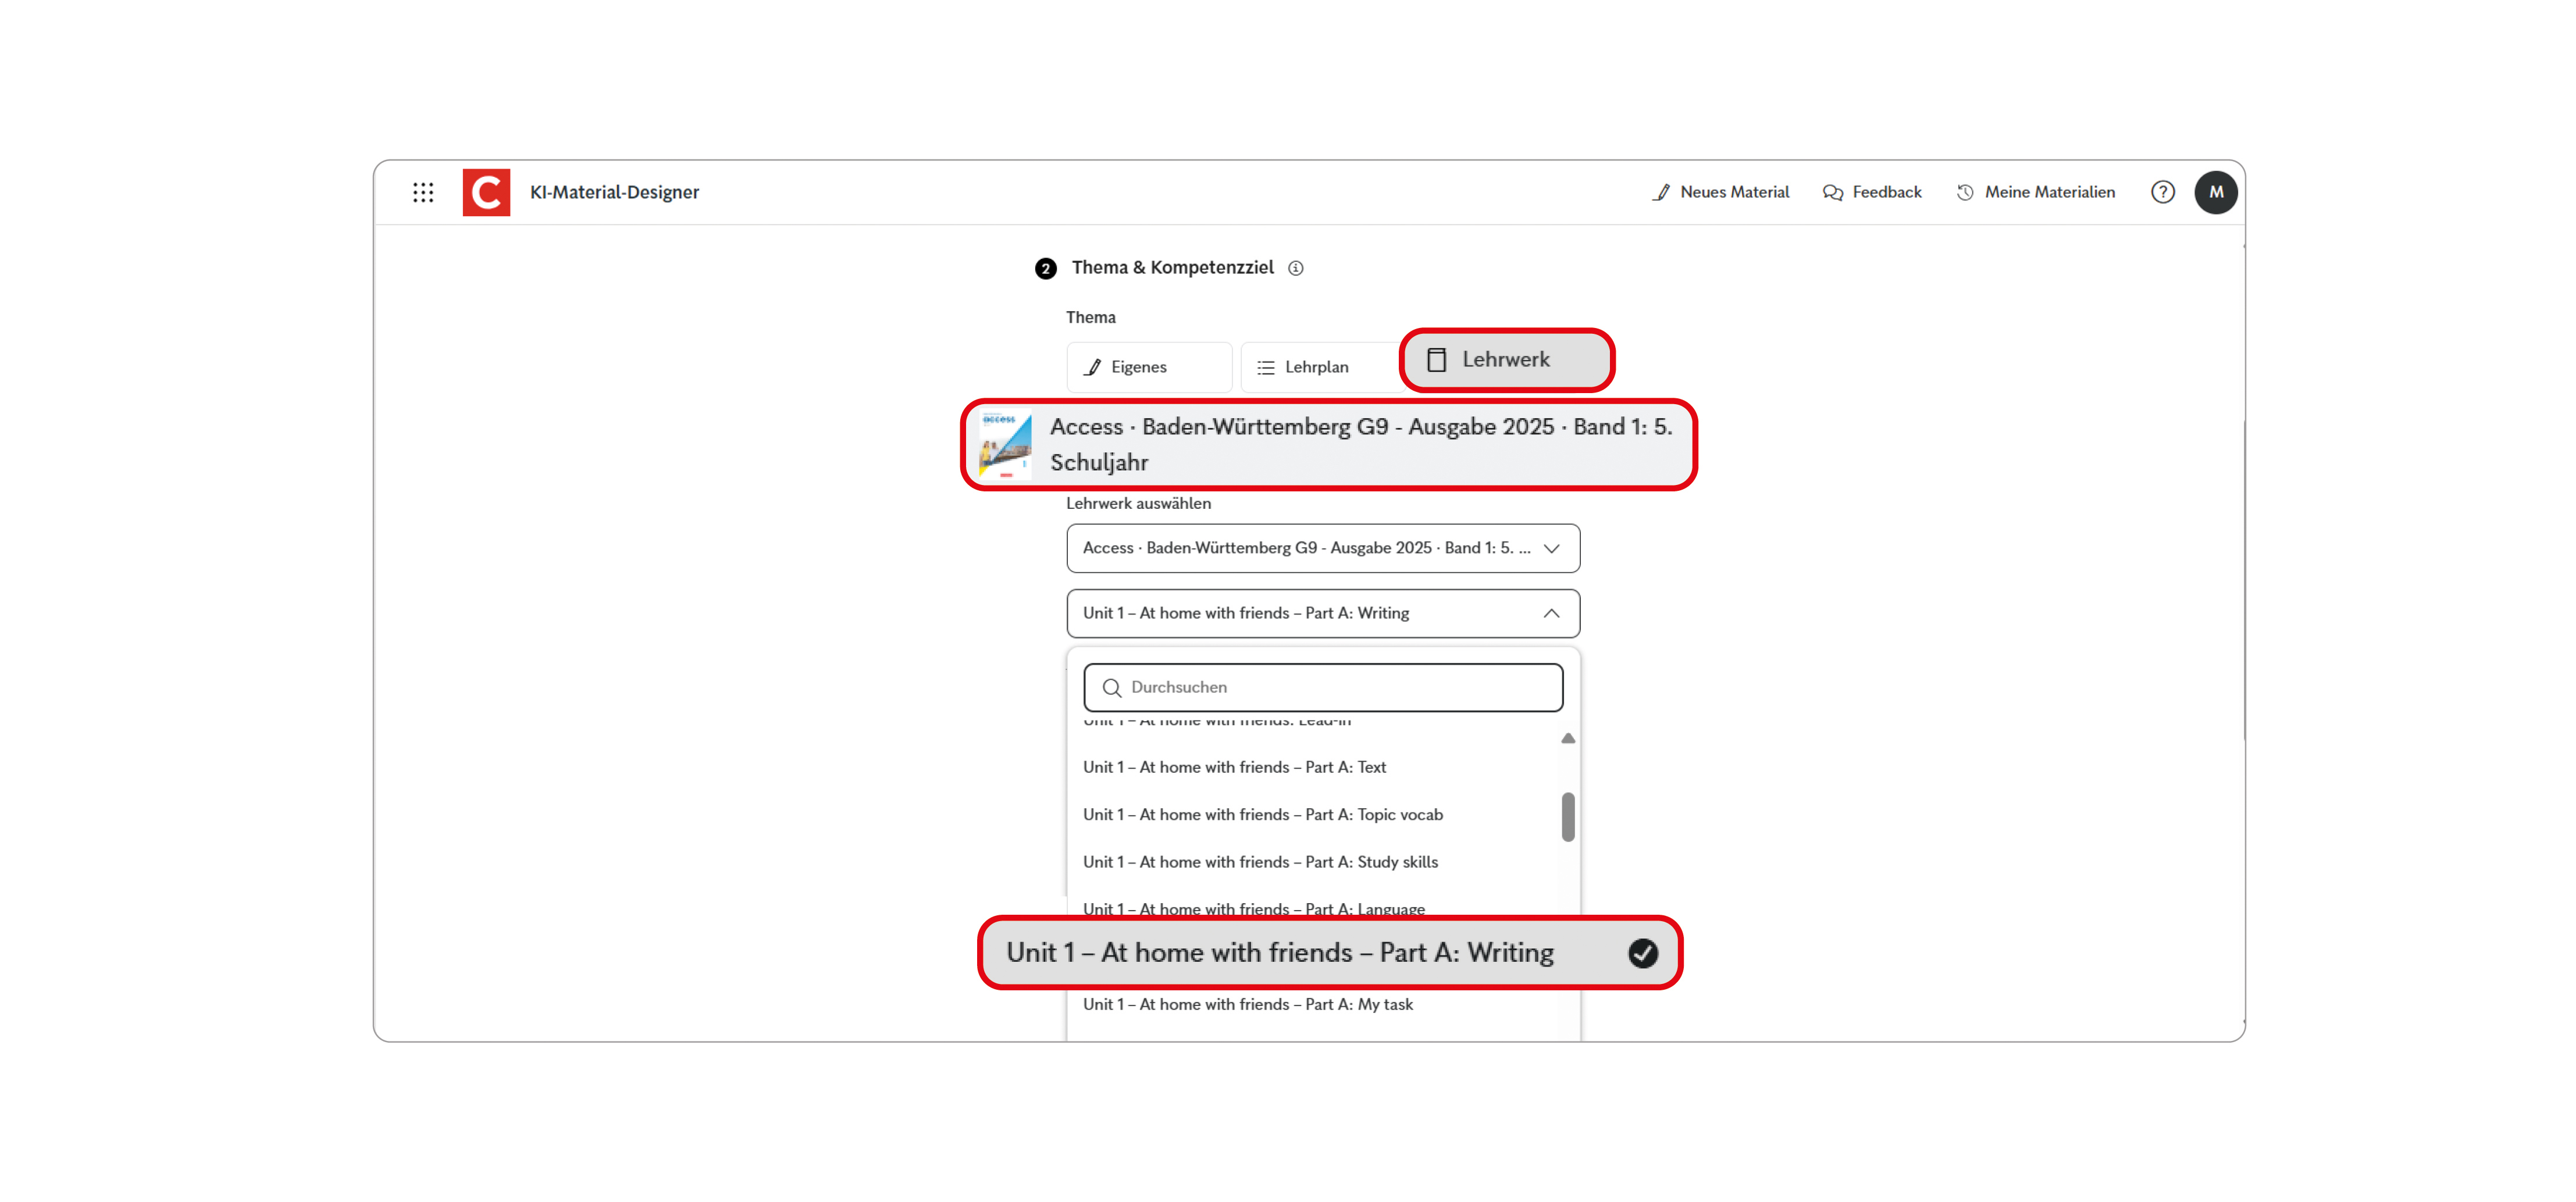Image resolution: width=2576 pixels, height=1202 pixels.
Task: Click Neues Material
Action: coord(1735,192)
